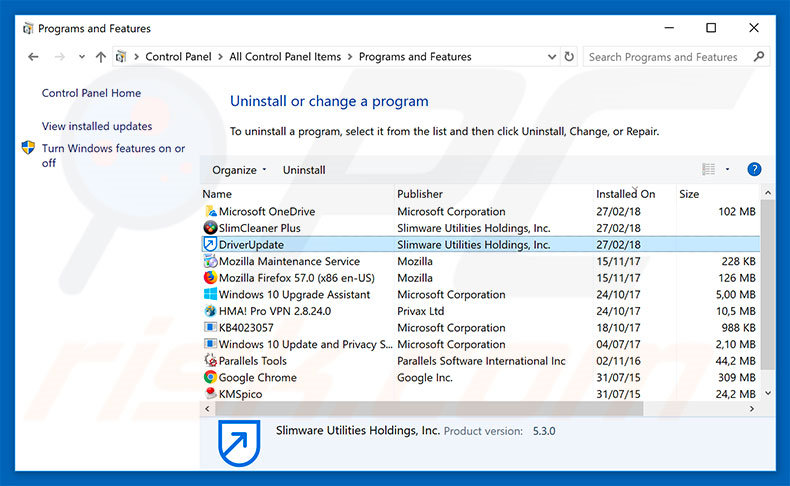
Task: Select the Microsoft OneDrive entry
Action: point(266,211)
